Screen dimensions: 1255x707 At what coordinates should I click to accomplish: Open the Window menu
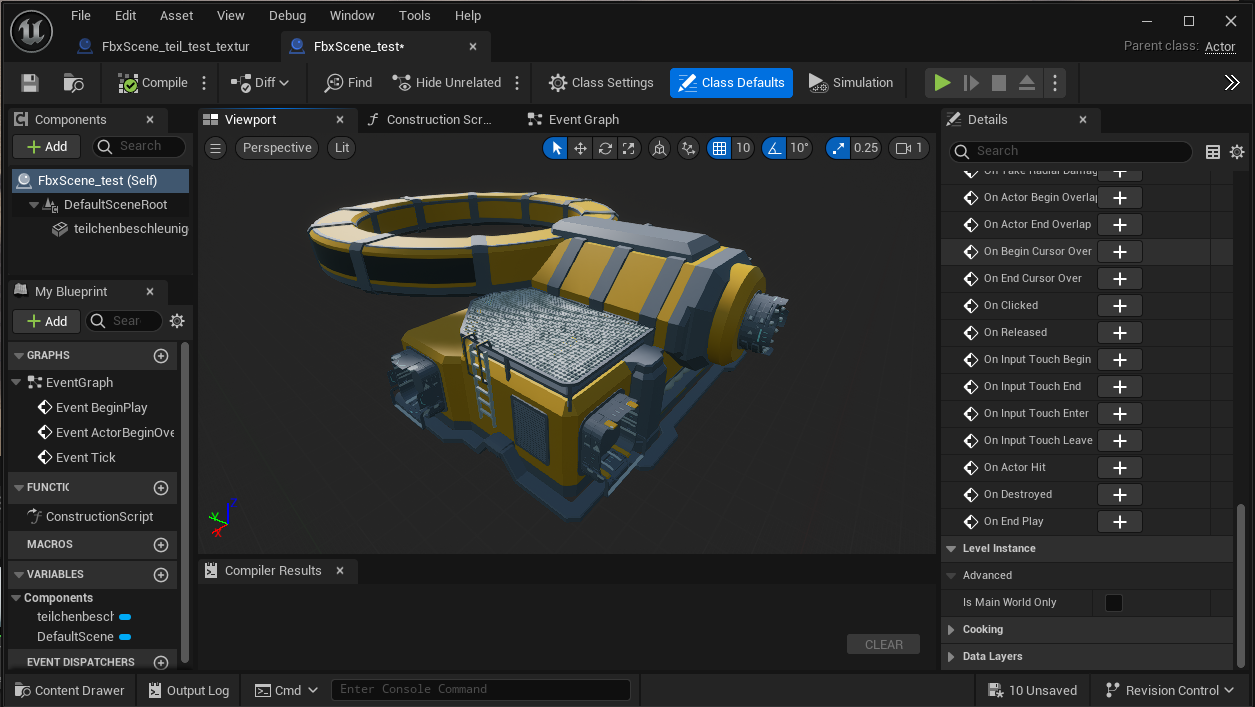(352, 16)
